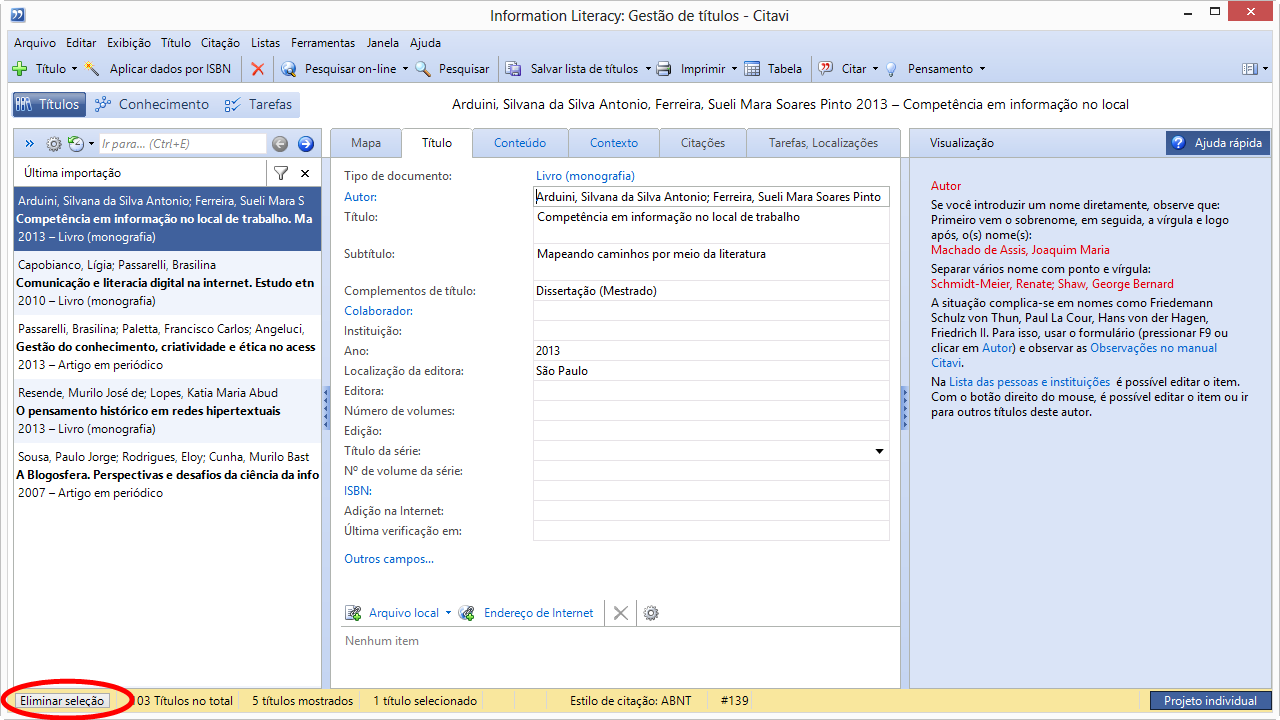This screenshot has width=1280, height=720.
Task: Click the ISBN label link
Action: [358, 491]
